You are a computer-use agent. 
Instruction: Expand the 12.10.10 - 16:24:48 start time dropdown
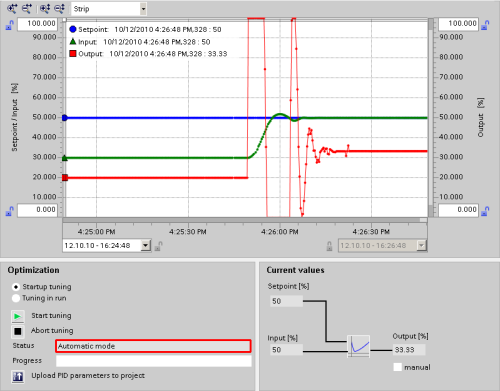click(146, 246)
